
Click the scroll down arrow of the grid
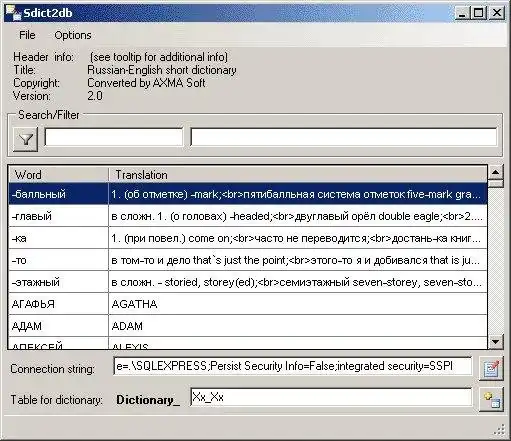pos(495,342)
